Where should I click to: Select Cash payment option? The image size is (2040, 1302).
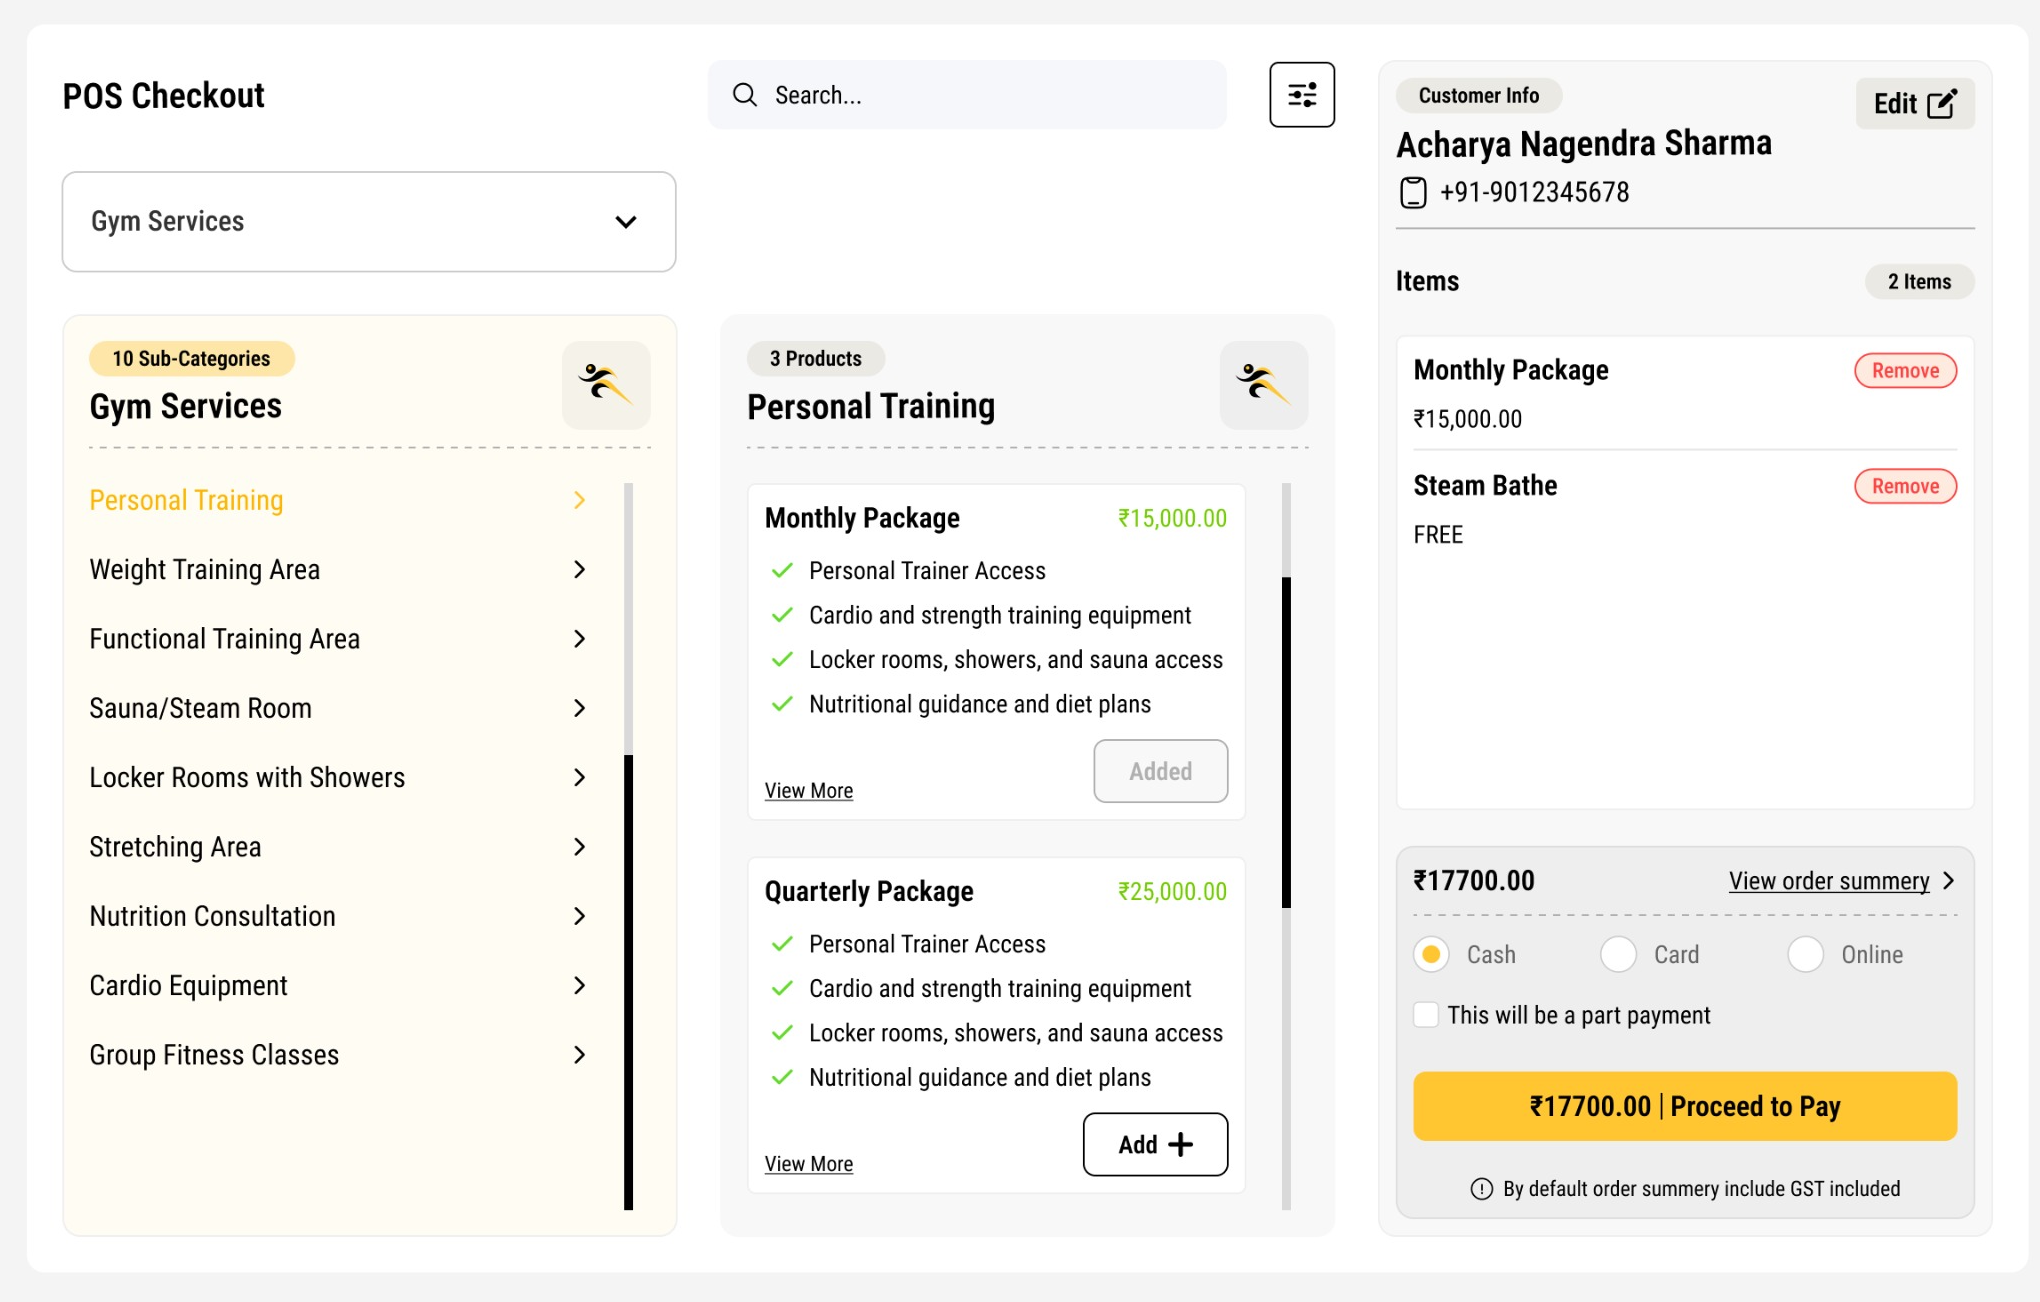click(x=1431, y=954)
